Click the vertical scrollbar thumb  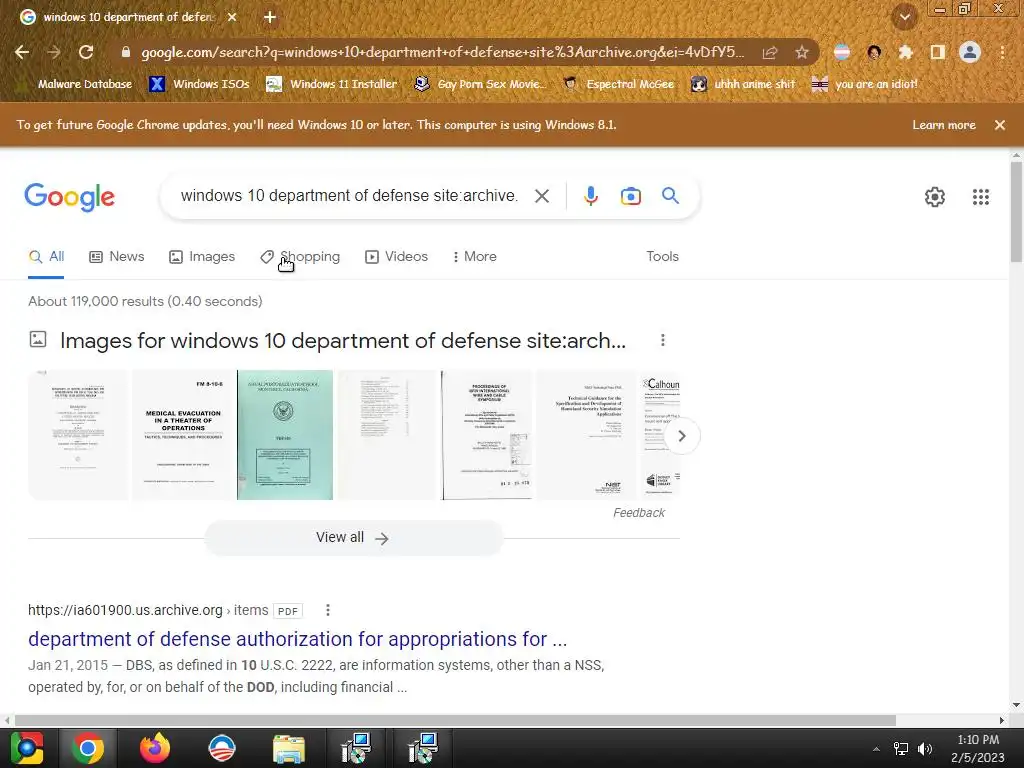click(1016, 212)
